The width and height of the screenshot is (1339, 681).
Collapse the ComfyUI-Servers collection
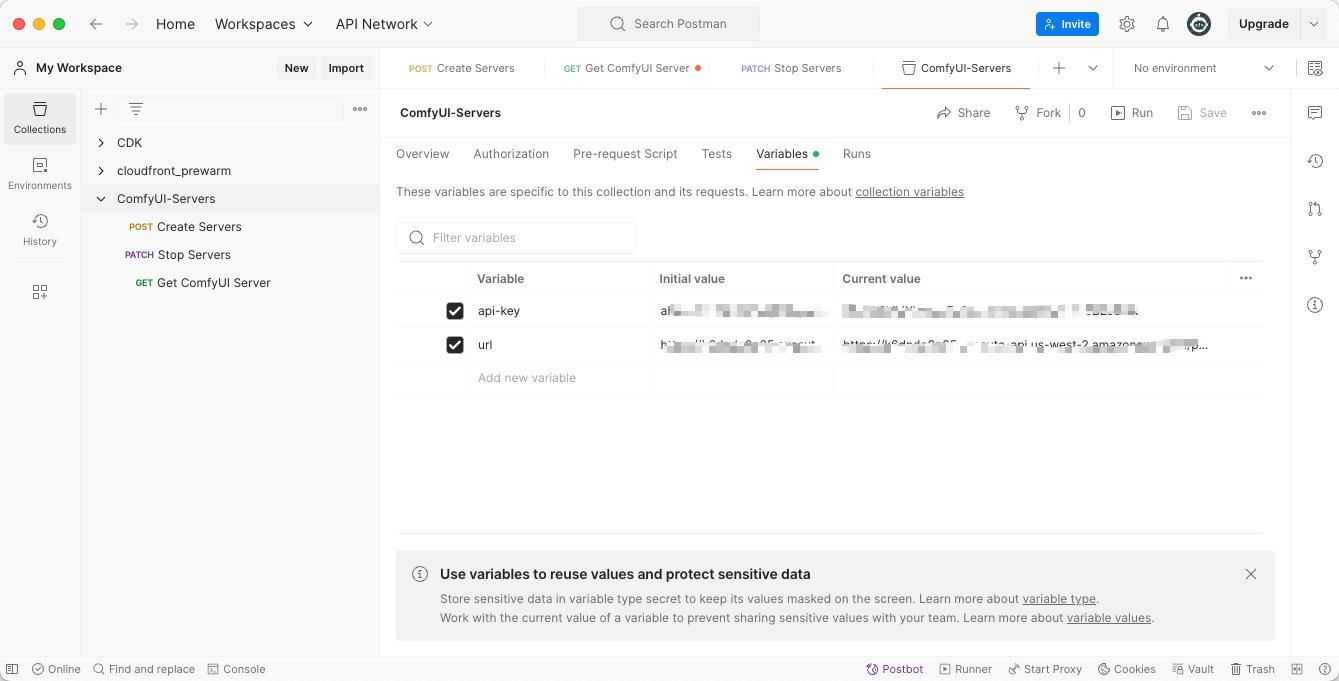[x=101, y=199]
